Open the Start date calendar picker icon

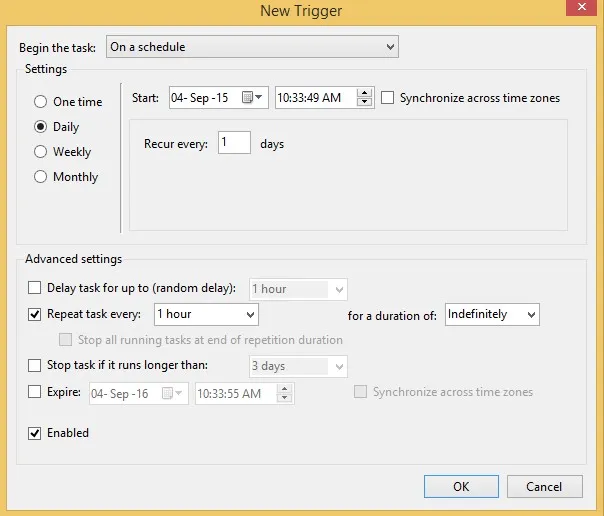(252, 97)
